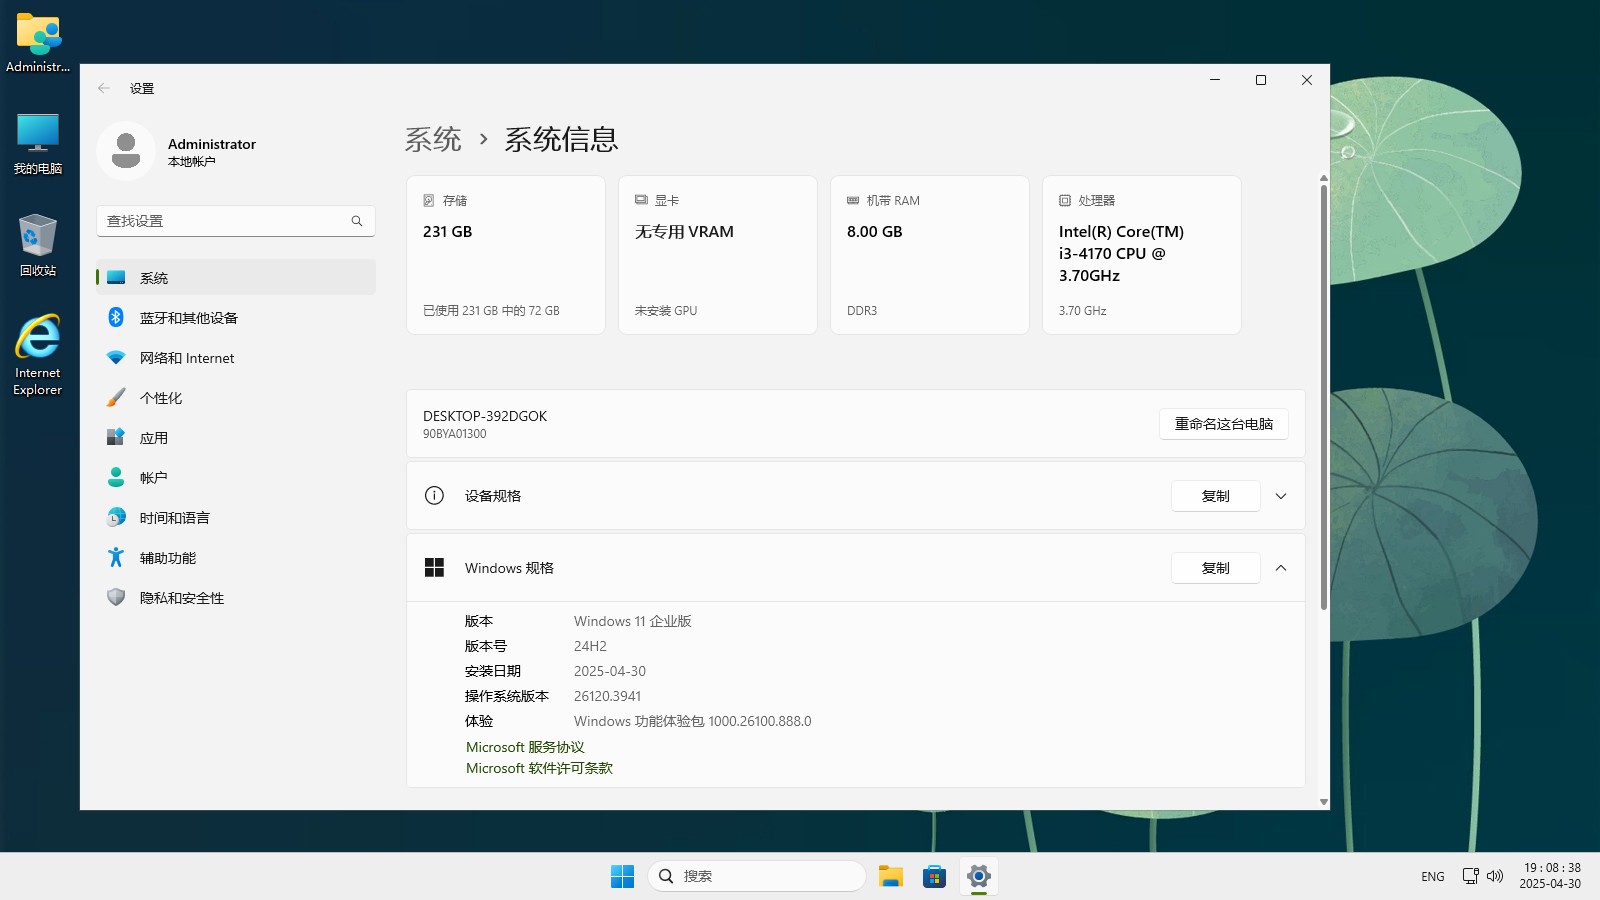Open Microsoft 服务协议 link
This screenshot has width=1600, height=900.
(x=525, y=747)
